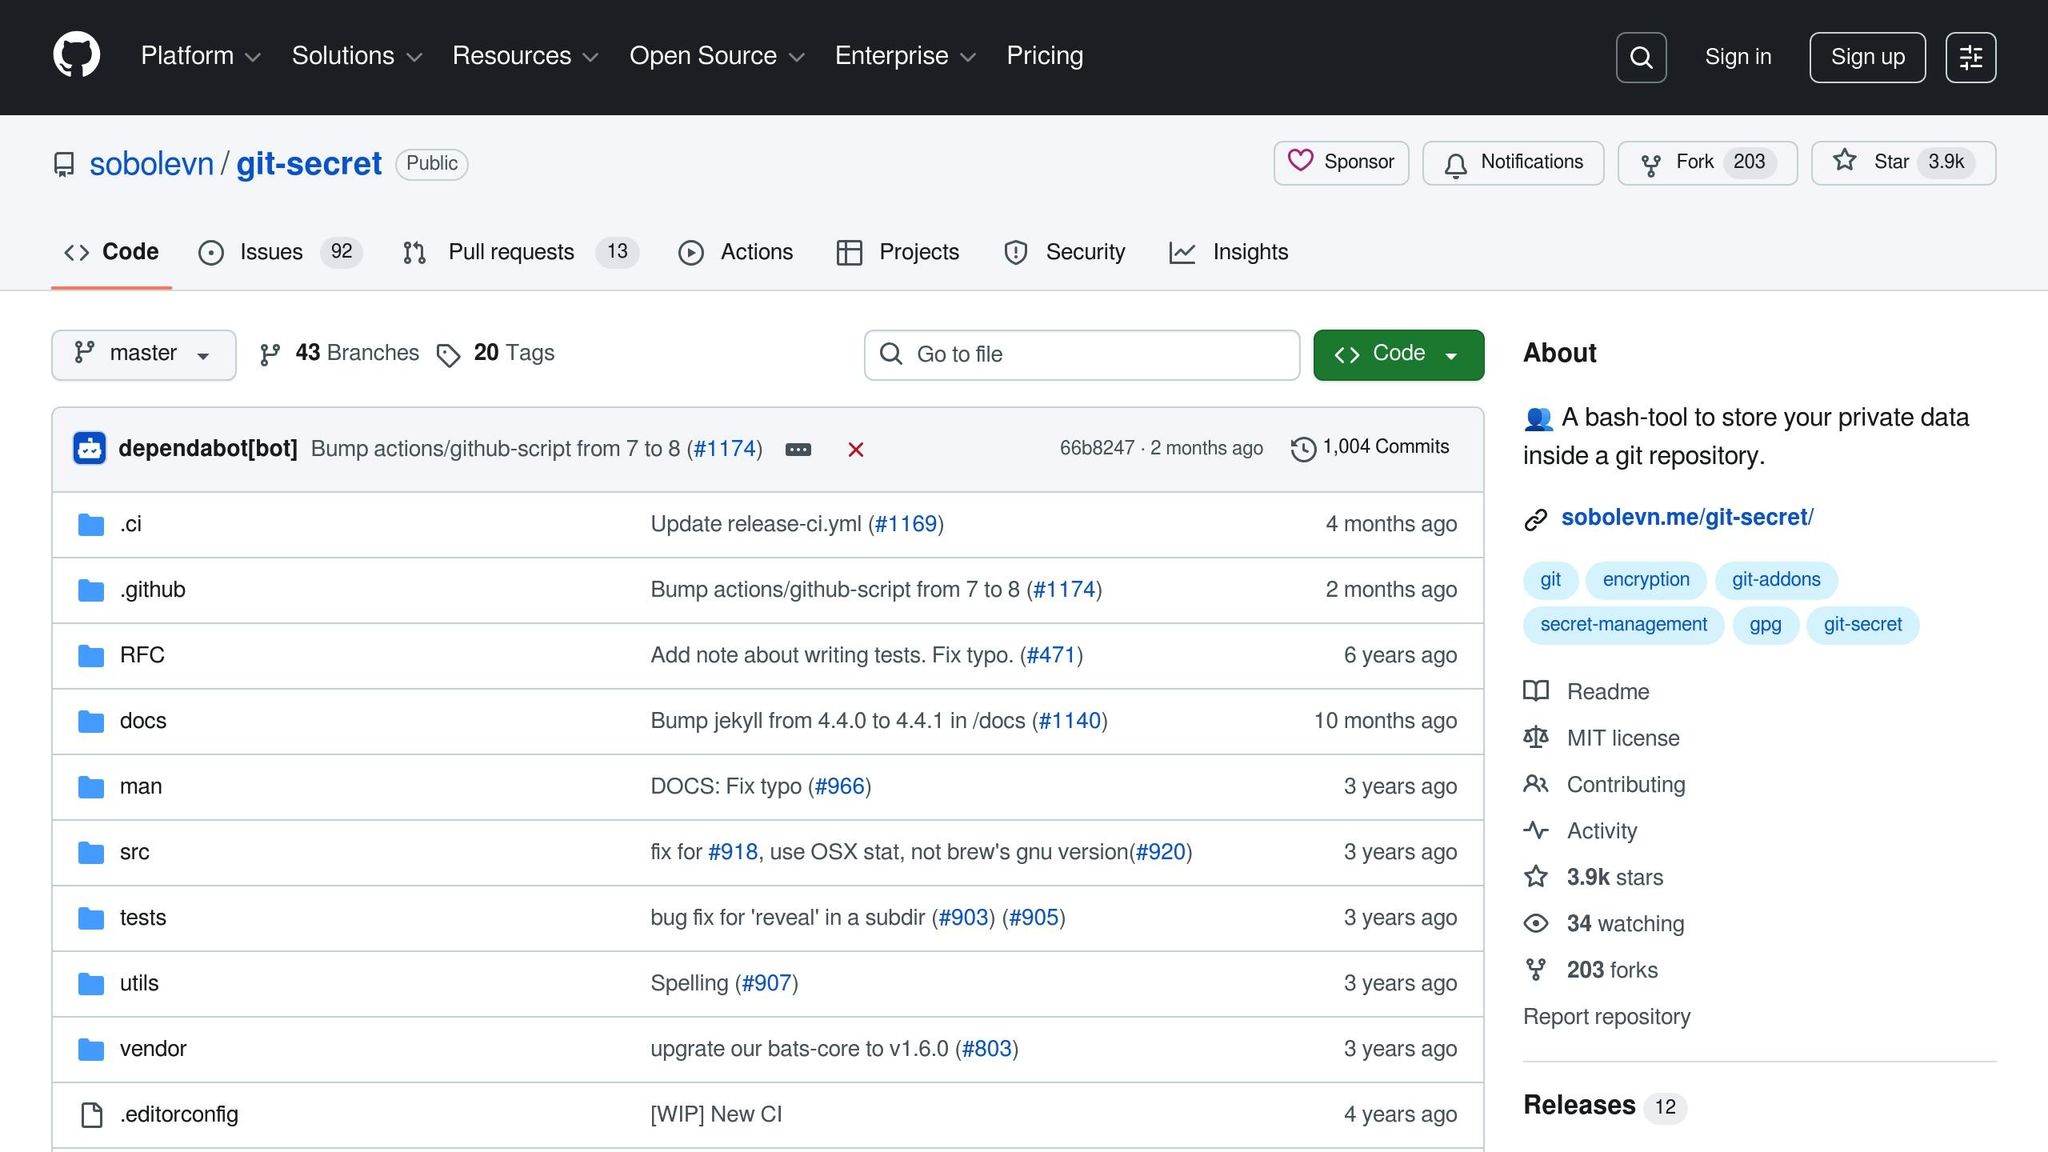Click the GitHub logo icon
This screenshot has height=1152, width=2048.
point(76,56)
